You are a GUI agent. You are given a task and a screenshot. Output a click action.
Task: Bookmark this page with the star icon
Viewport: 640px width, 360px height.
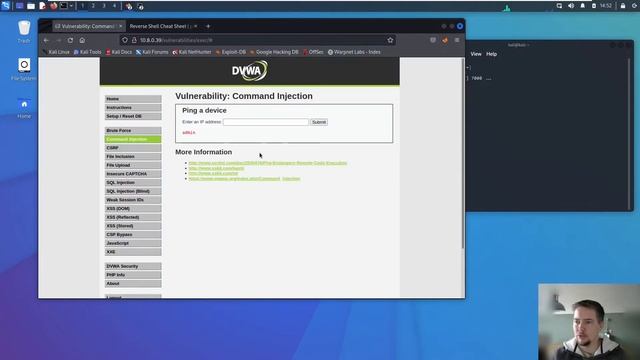click(390, 40)
